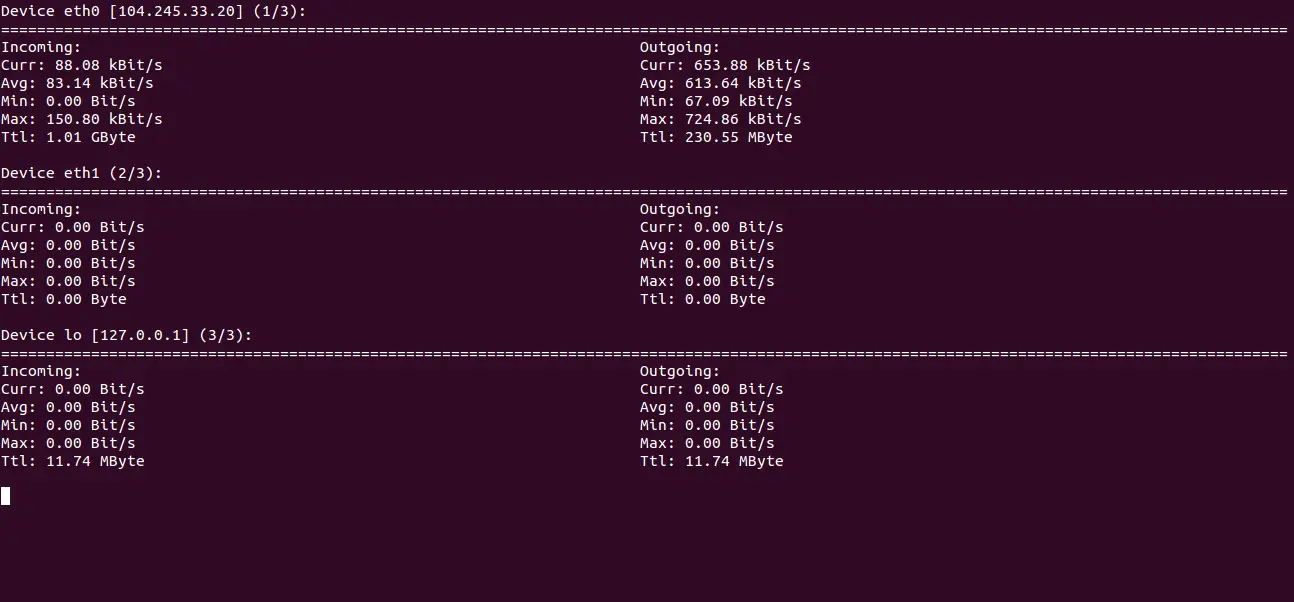
Task: Click the Device lo [127.0.0.1] header
Action: [127, 335]
